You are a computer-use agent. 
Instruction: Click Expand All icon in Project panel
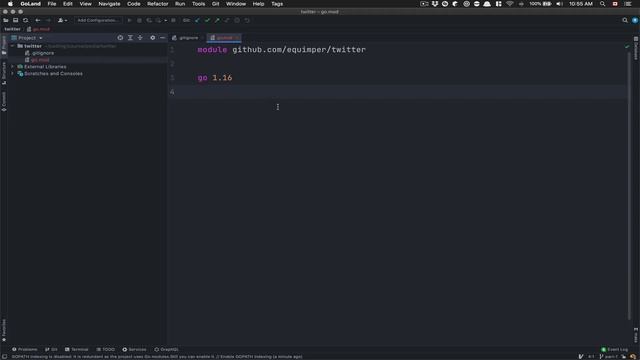130,38
